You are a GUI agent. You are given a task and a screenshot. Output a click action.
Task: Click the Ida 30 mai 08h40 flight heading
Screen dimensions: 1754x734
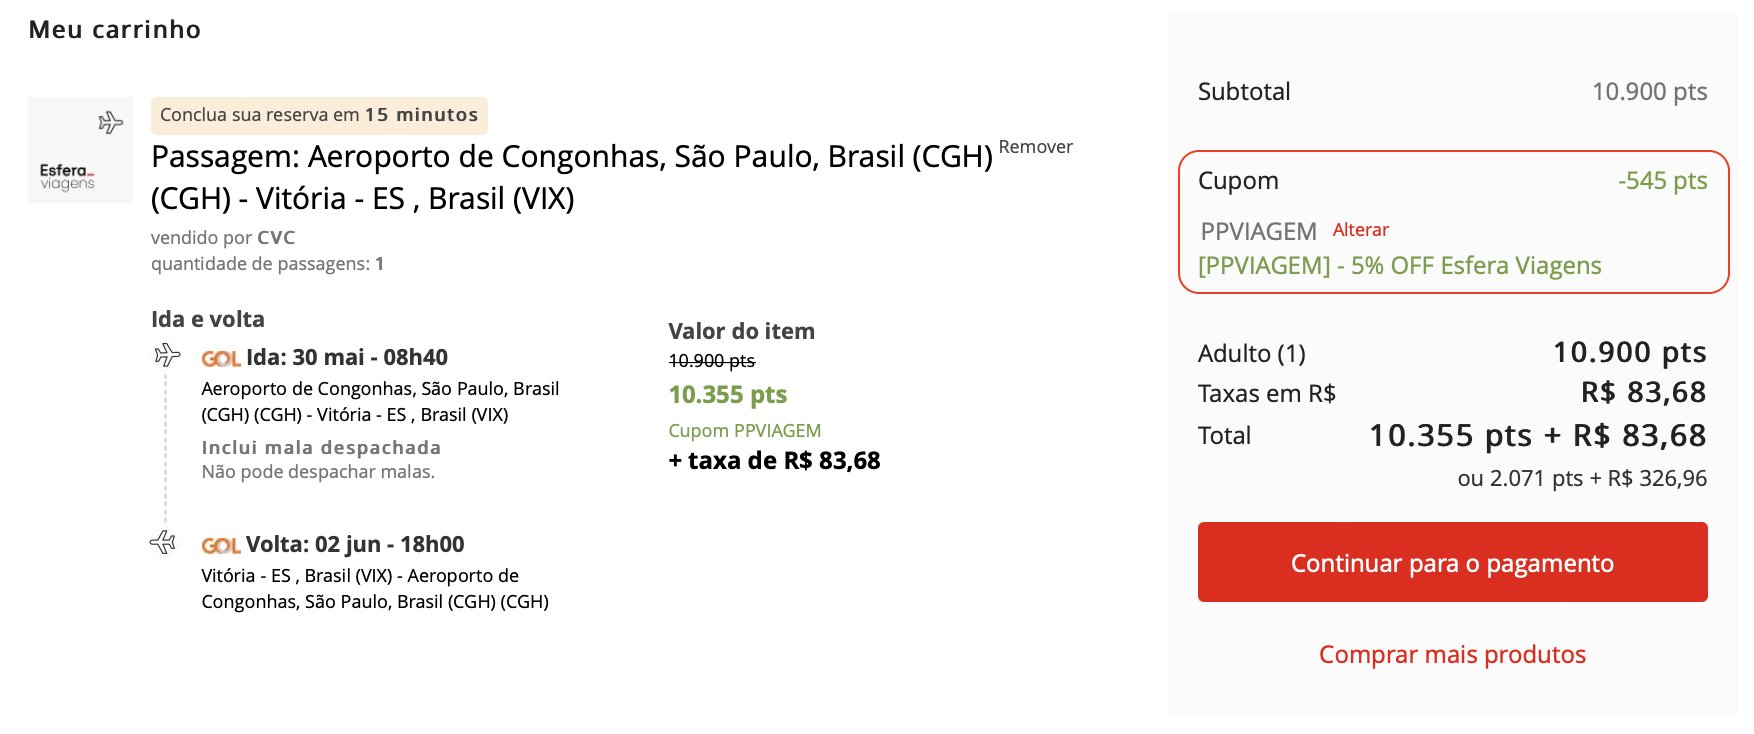pos(347,357)
